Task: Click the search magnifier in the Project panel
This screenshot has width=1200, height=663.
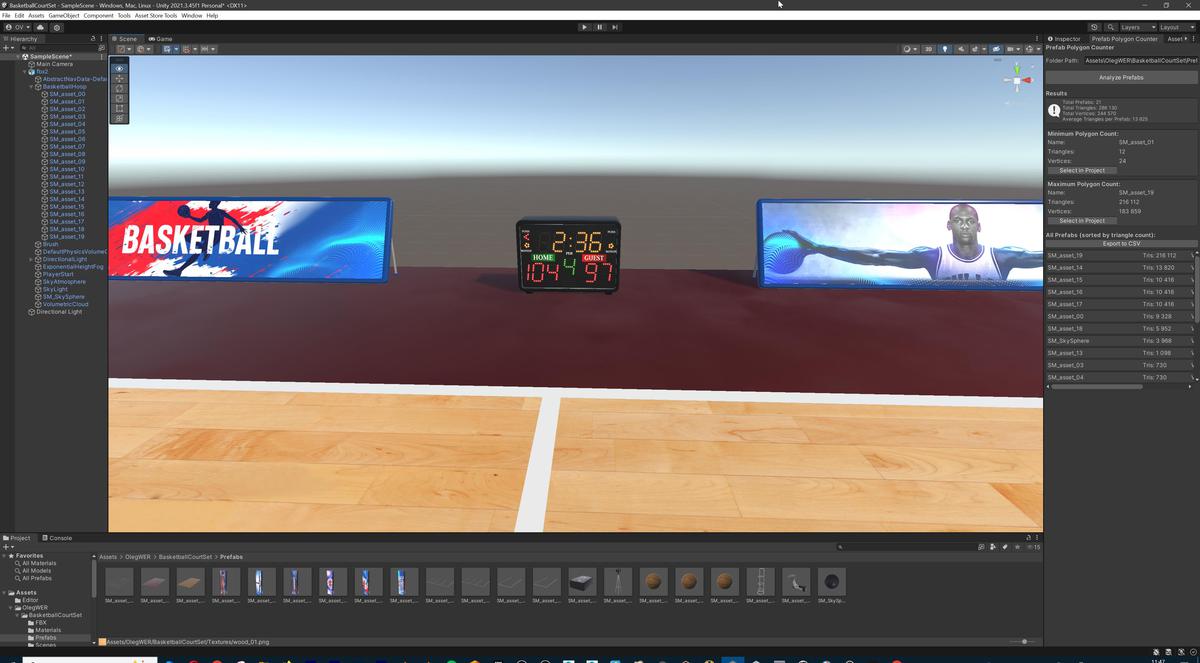Action: tap(840, 547)
